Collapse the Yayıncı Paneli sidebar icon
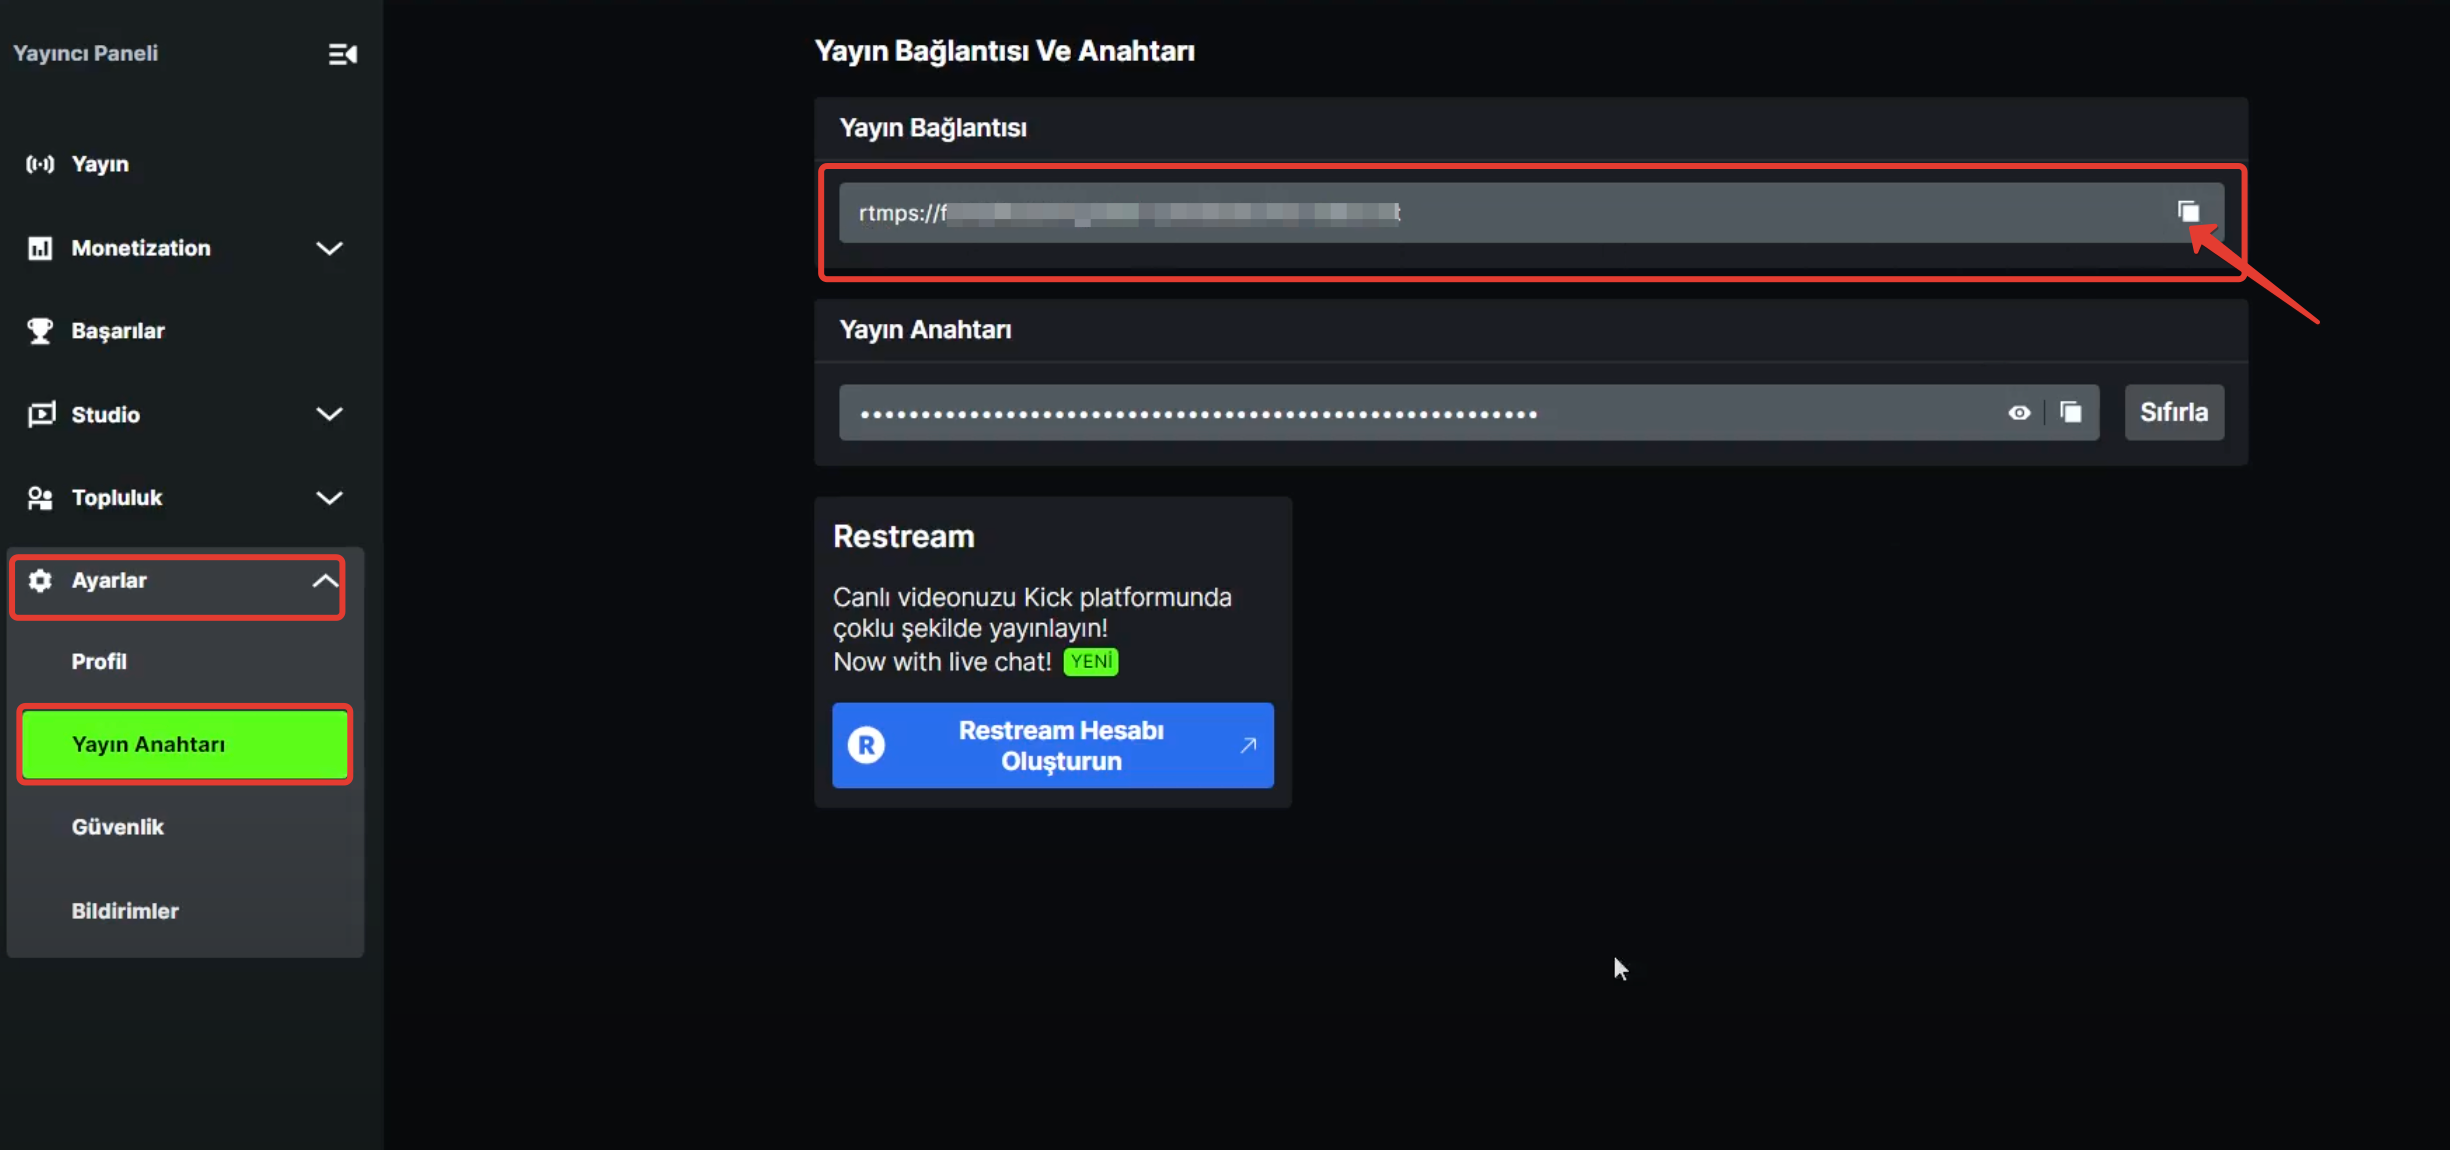 (343, 54)
